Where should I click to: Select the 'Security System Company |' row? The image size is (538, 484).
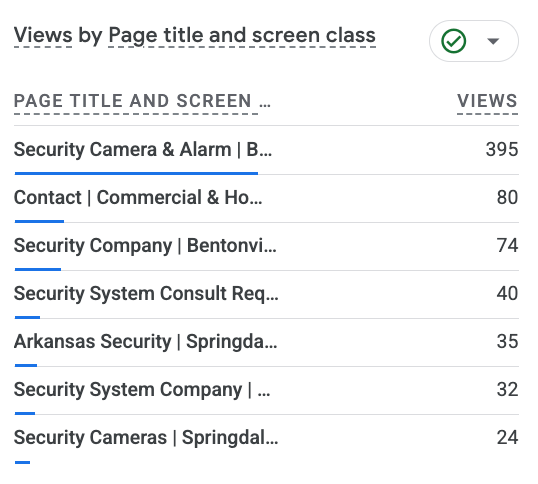coord(266,390)
